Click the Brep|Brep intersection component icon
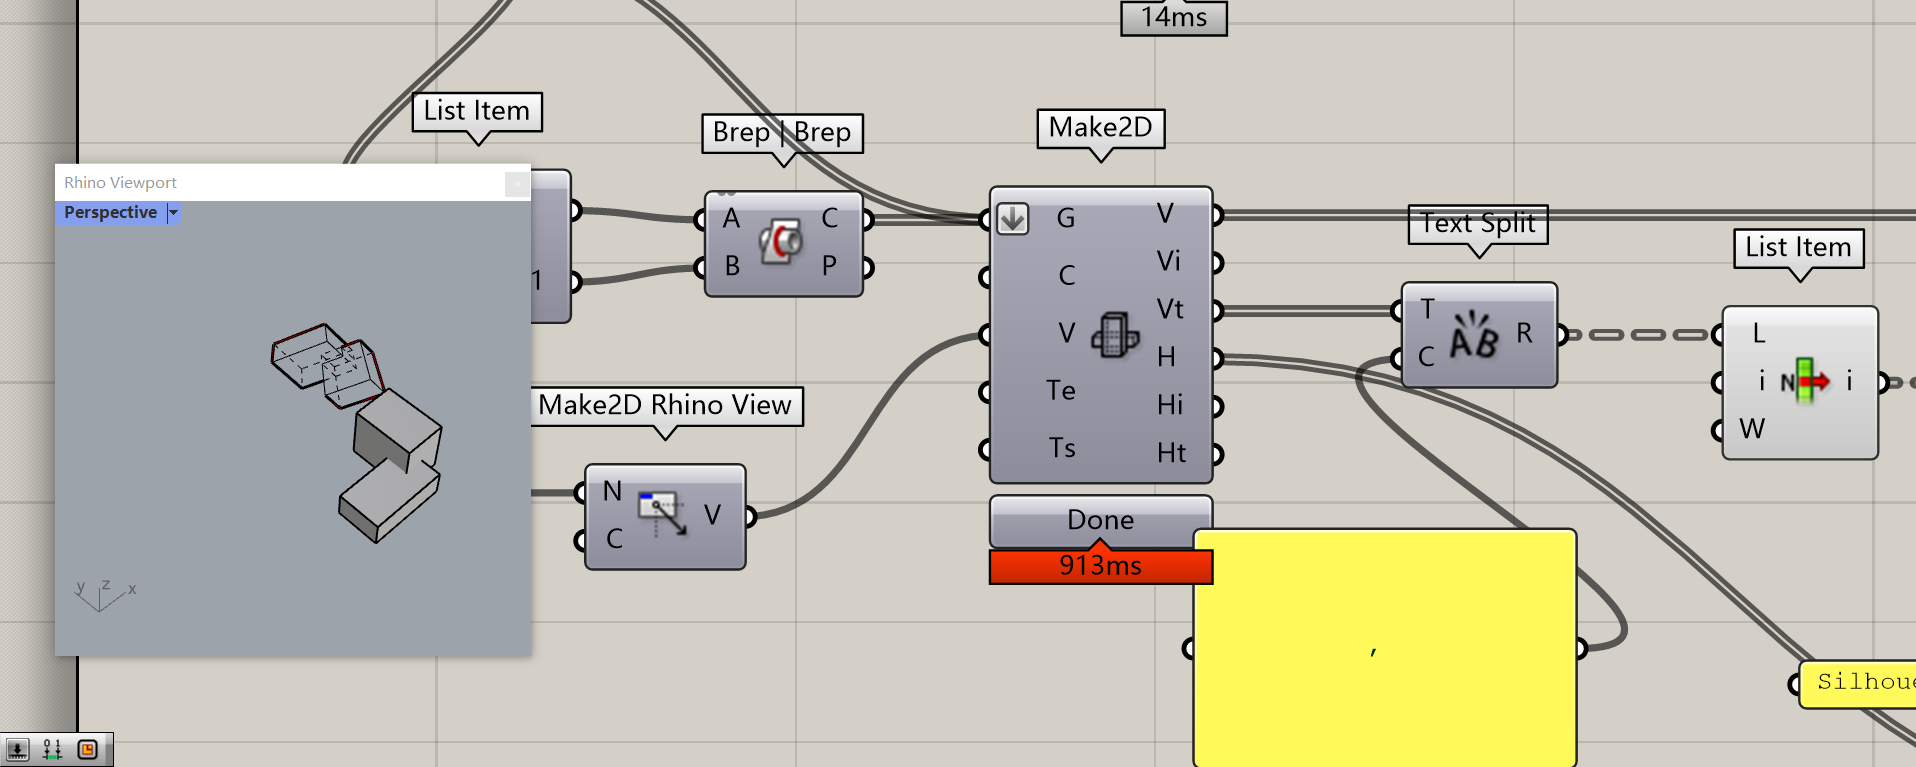Screen dimensions: 1916x767 tap(781, 242)
